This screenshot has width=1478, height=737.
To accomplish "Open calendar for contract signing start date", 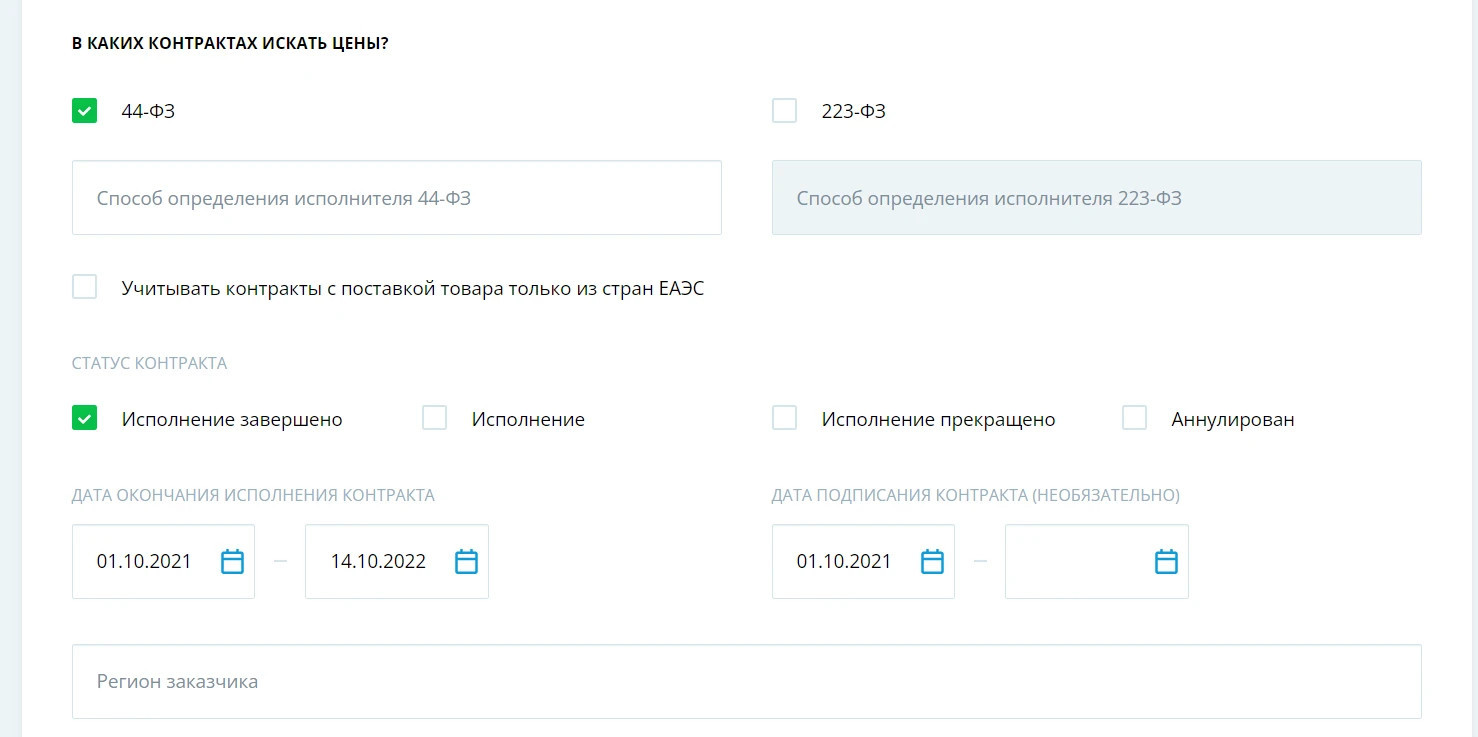I will [x=932, y=562].
